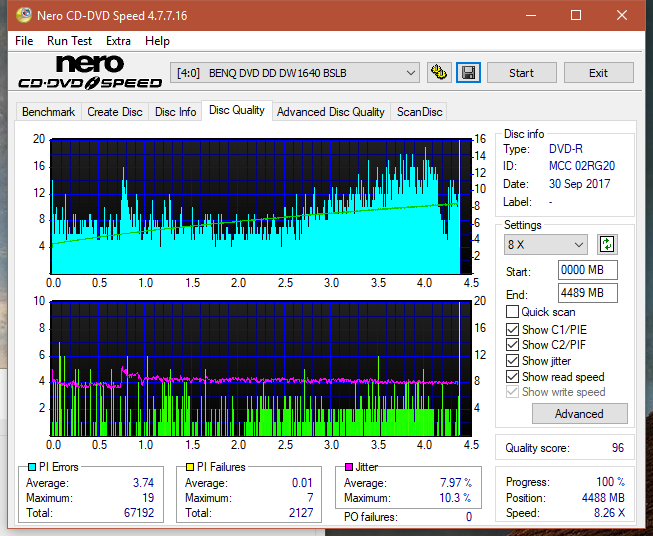653x536 pixels.
Task: Click the drive options tool icon
Action: point(439,73)
